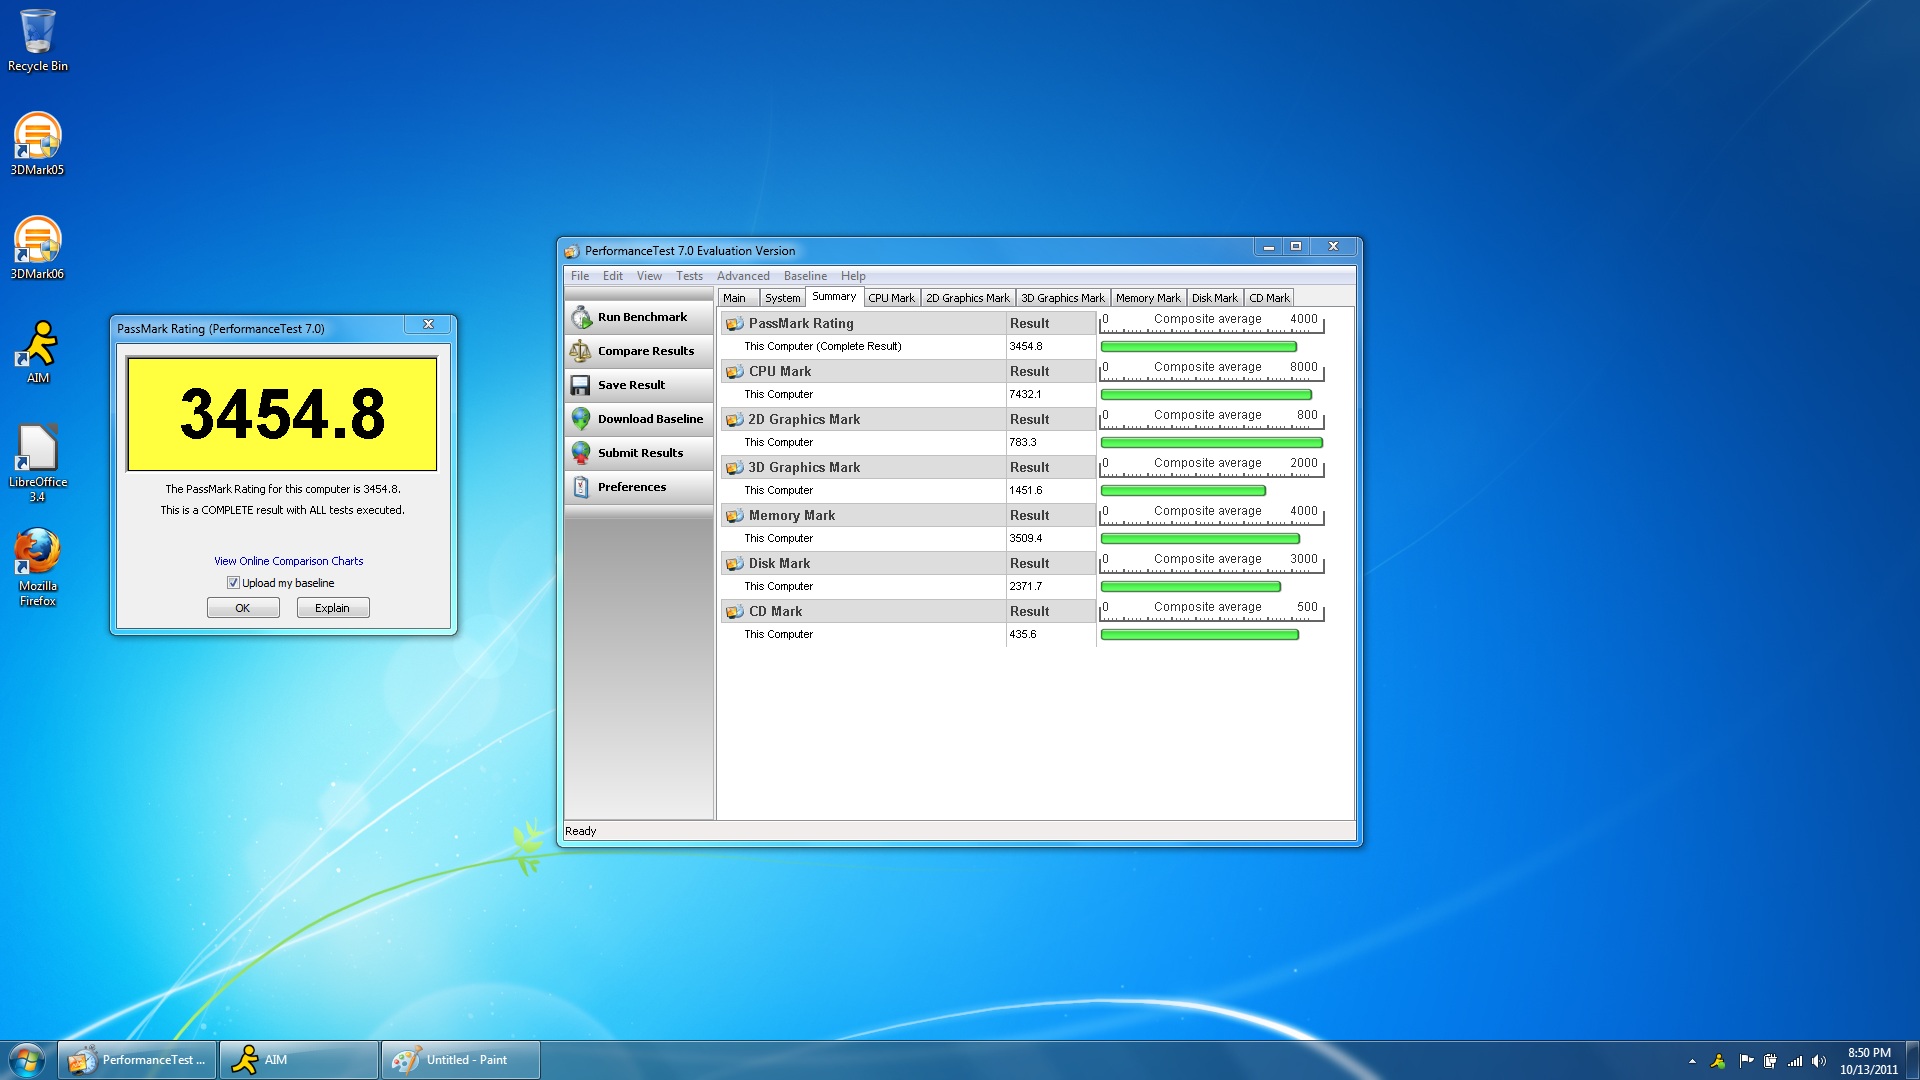Viewport: 1920px width, 1080px height.
Task: Click the 3D Graphics Mark row icon
Action: click(735, 467)
